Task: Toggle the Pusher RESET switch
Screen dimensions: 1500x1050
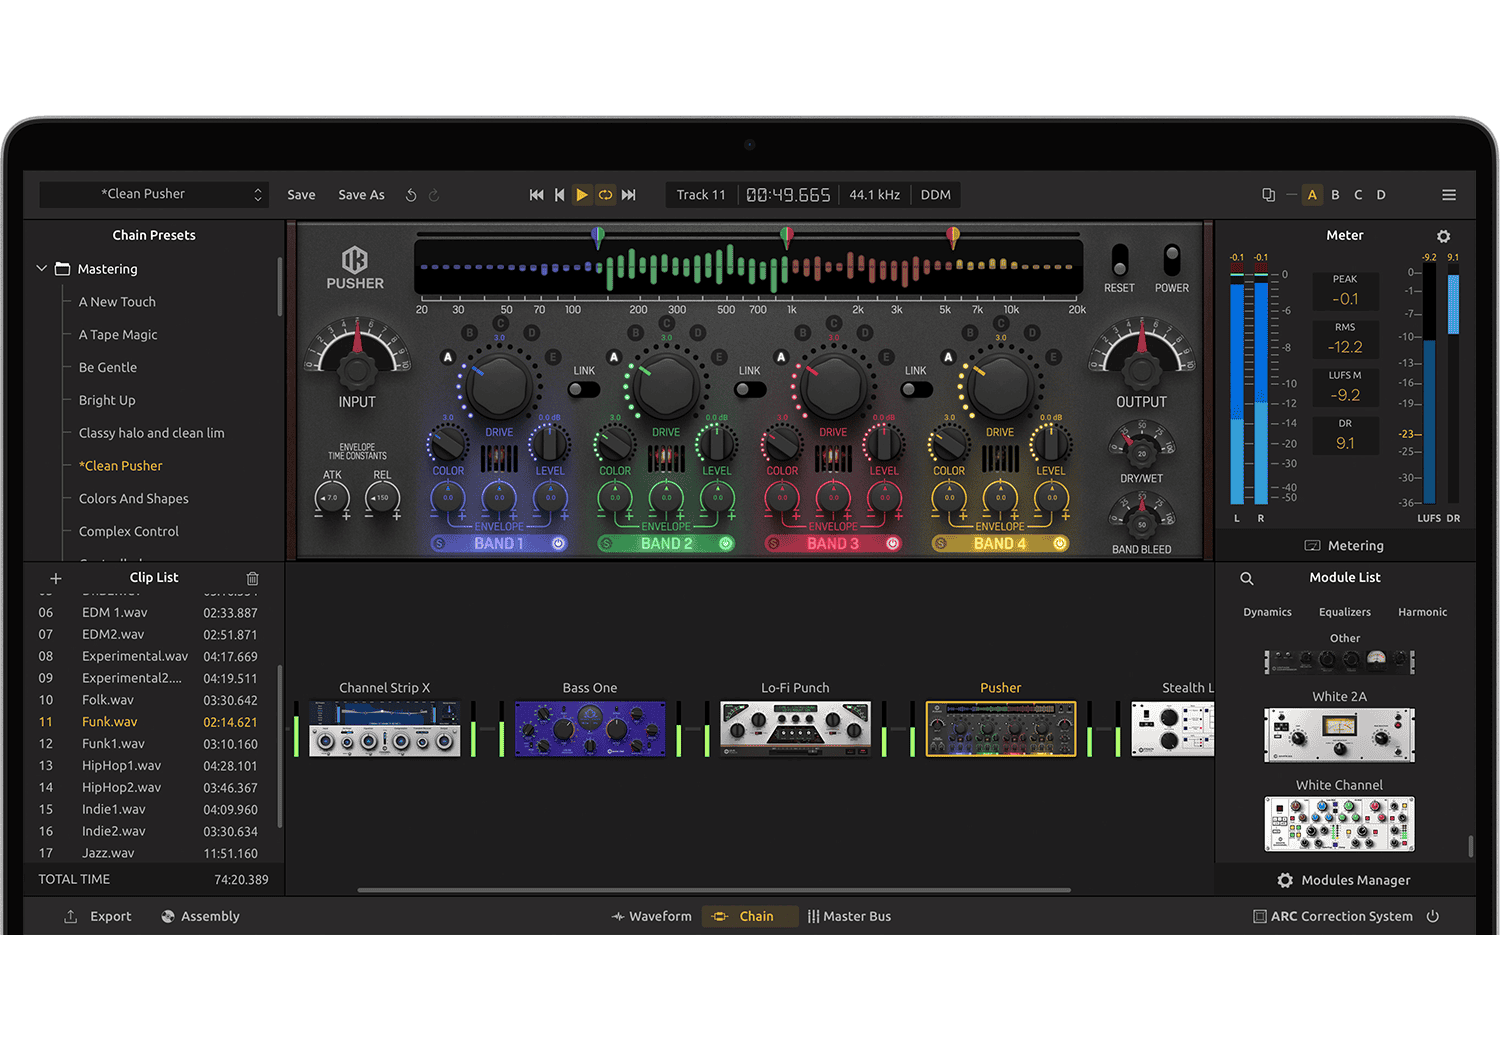Action: pyautogui.click(x=1119, y=262)
